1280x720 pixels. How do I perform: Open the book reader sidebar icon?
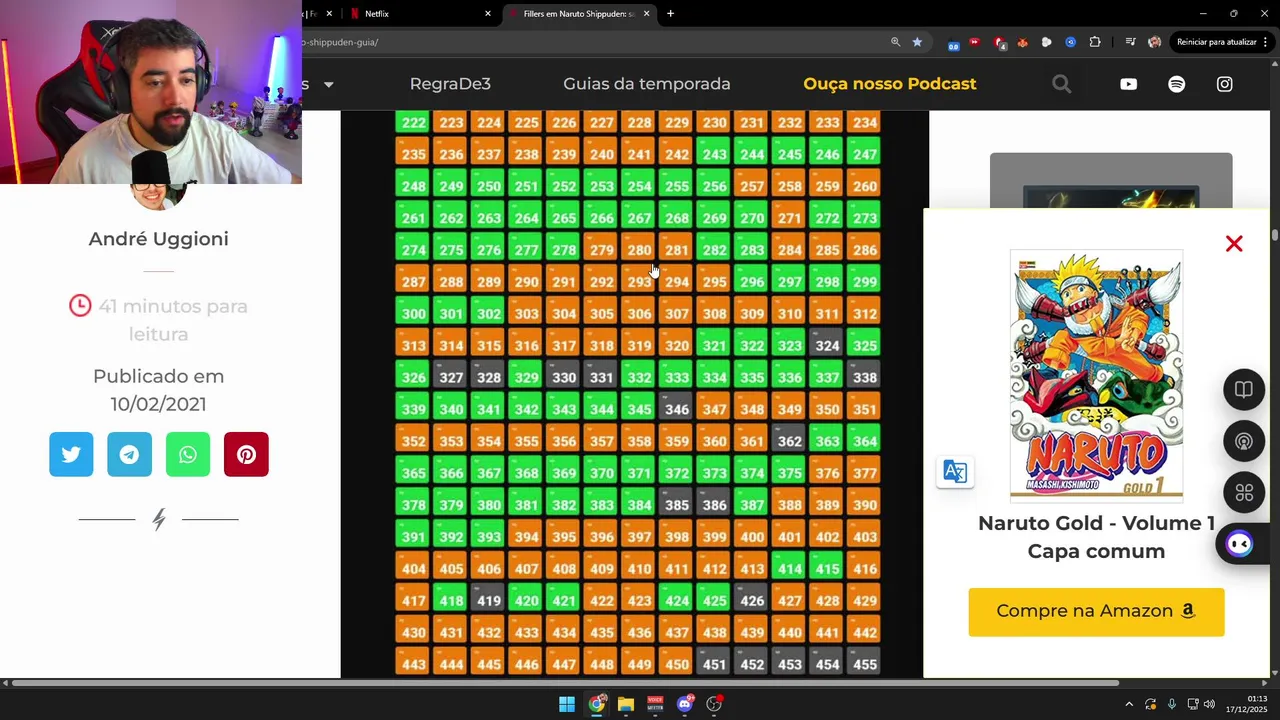pos(1244,390)
